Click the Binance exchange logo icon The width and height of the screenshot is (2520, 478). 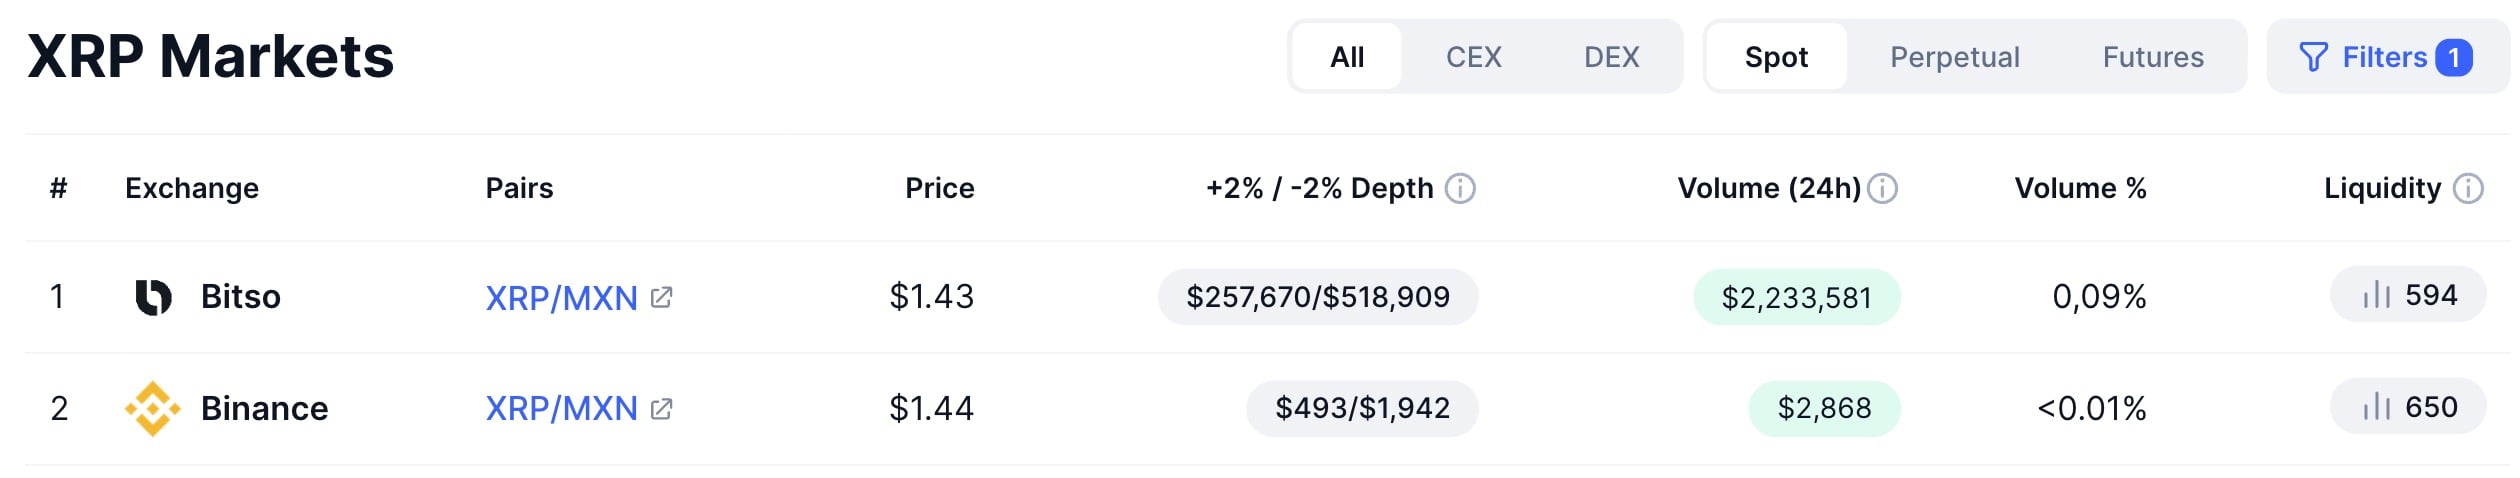click(153, 409)
